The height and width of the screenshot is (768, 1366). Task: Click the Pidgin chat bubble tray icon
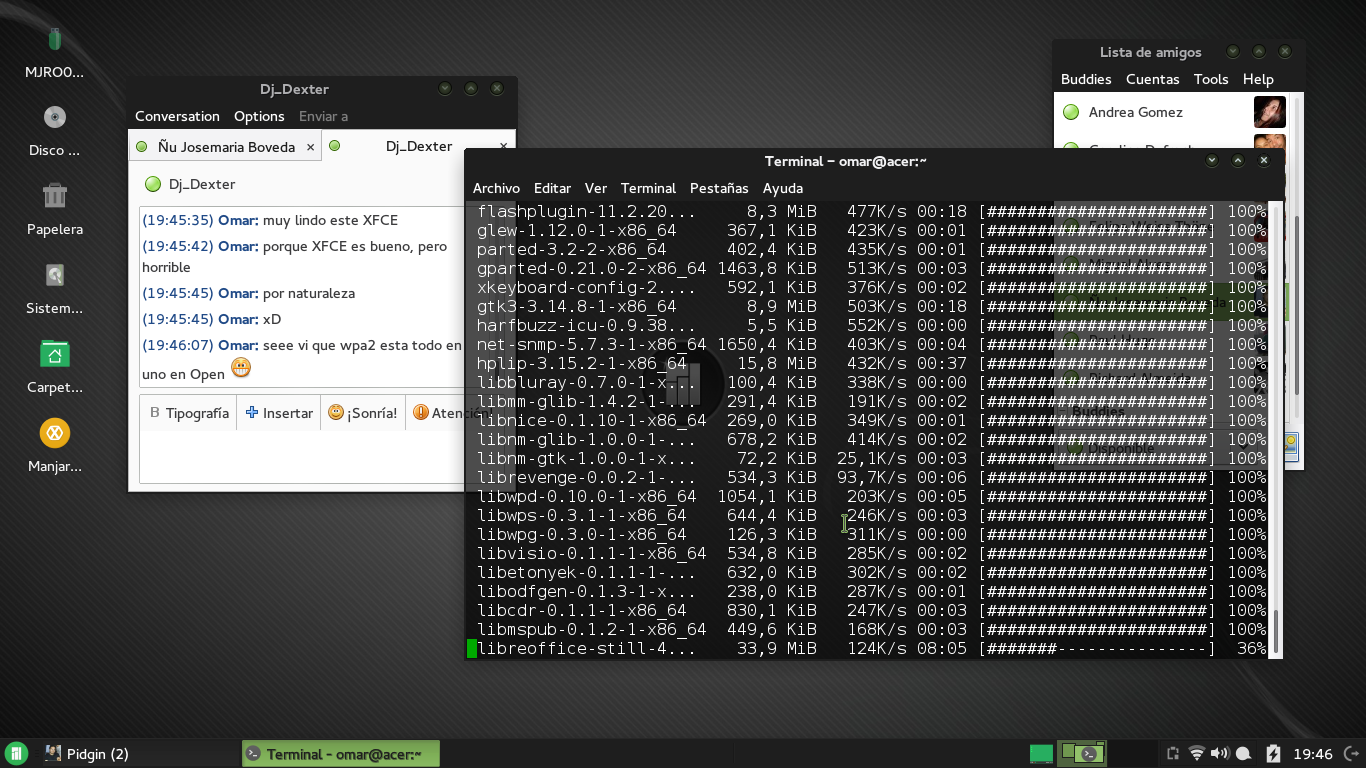click(1244, 754)
